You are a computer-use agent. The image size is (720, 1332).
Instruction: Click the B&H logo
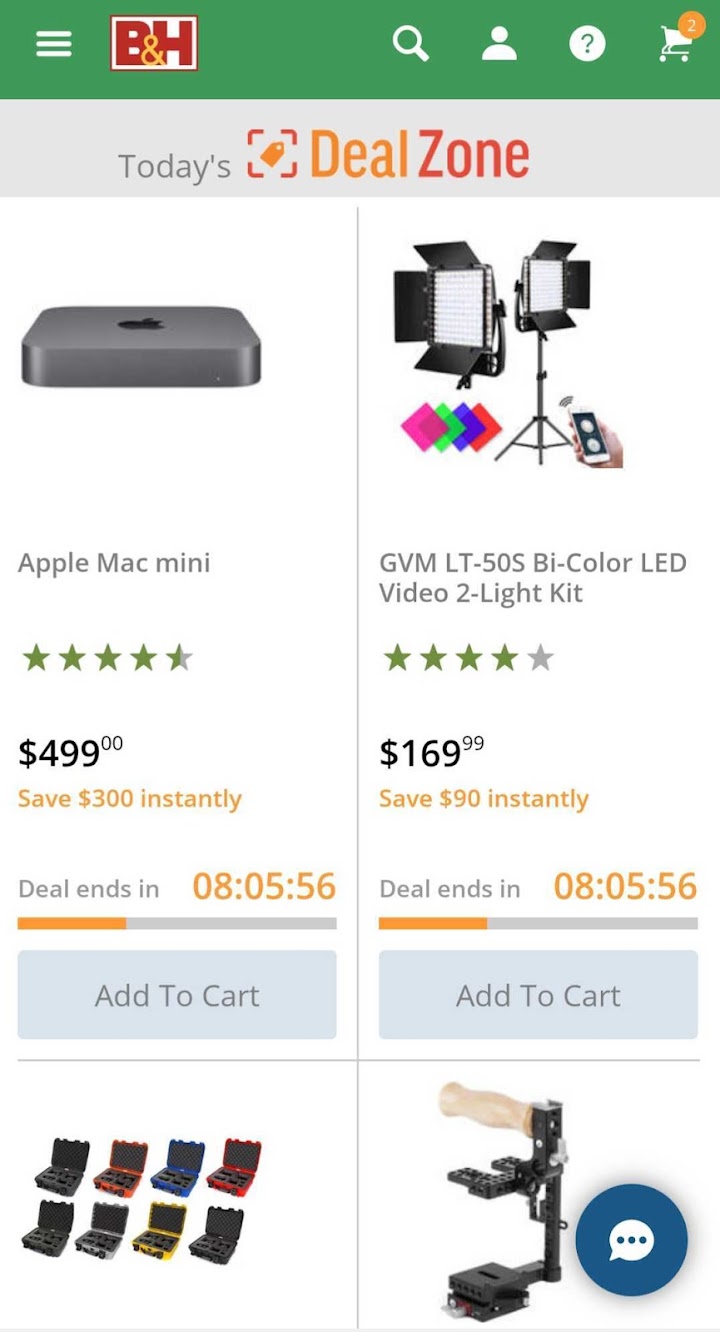pos(154,44)
